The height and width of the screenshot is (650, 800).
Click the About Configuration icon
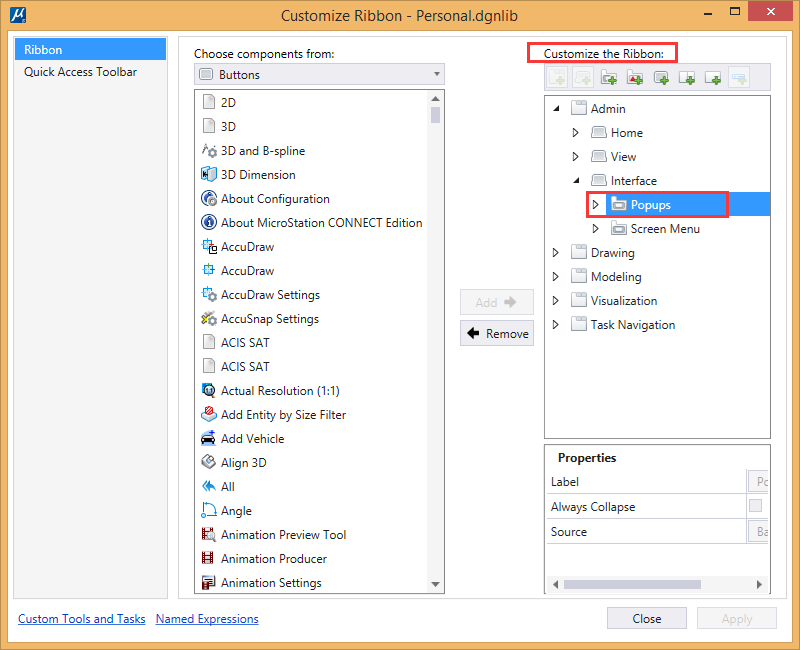coord(209,198)
